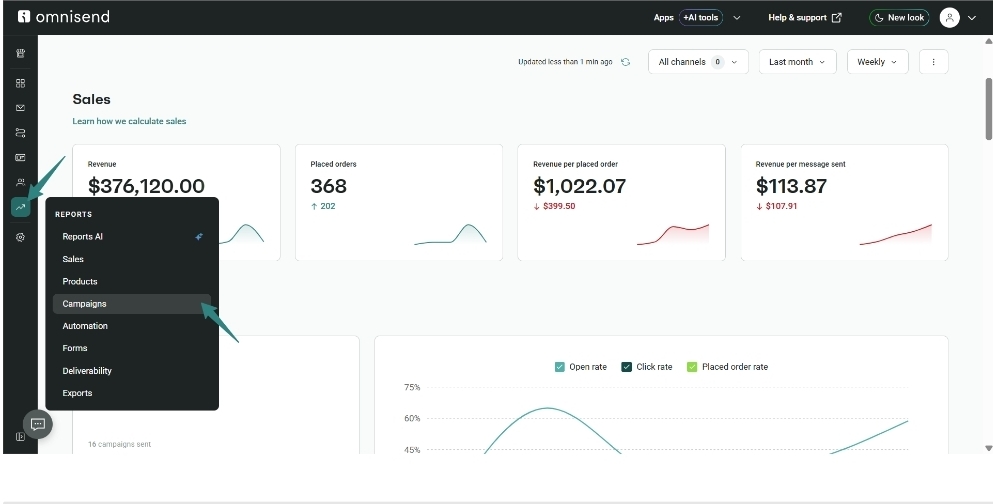Open the forms sidebar icon
This screenshot has width=993, height=504.
pos(20,157)
